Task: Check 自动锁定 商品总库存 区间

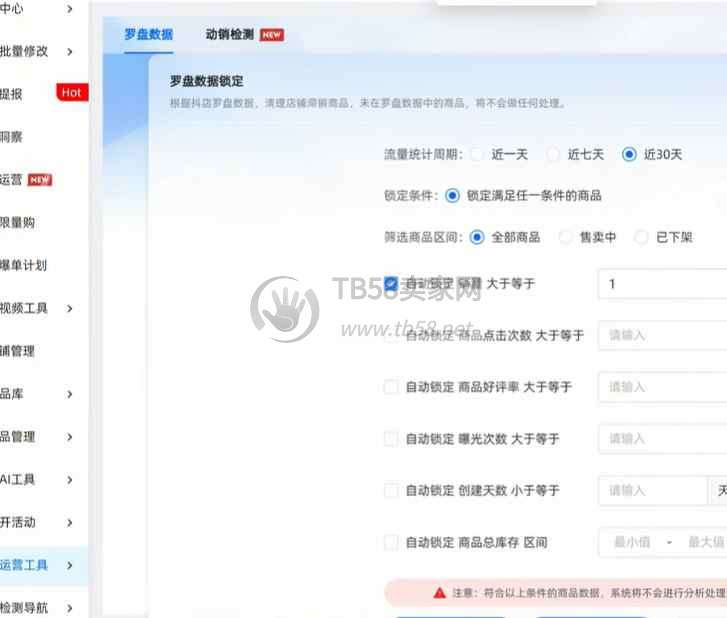Action: (x=391, y=542)
